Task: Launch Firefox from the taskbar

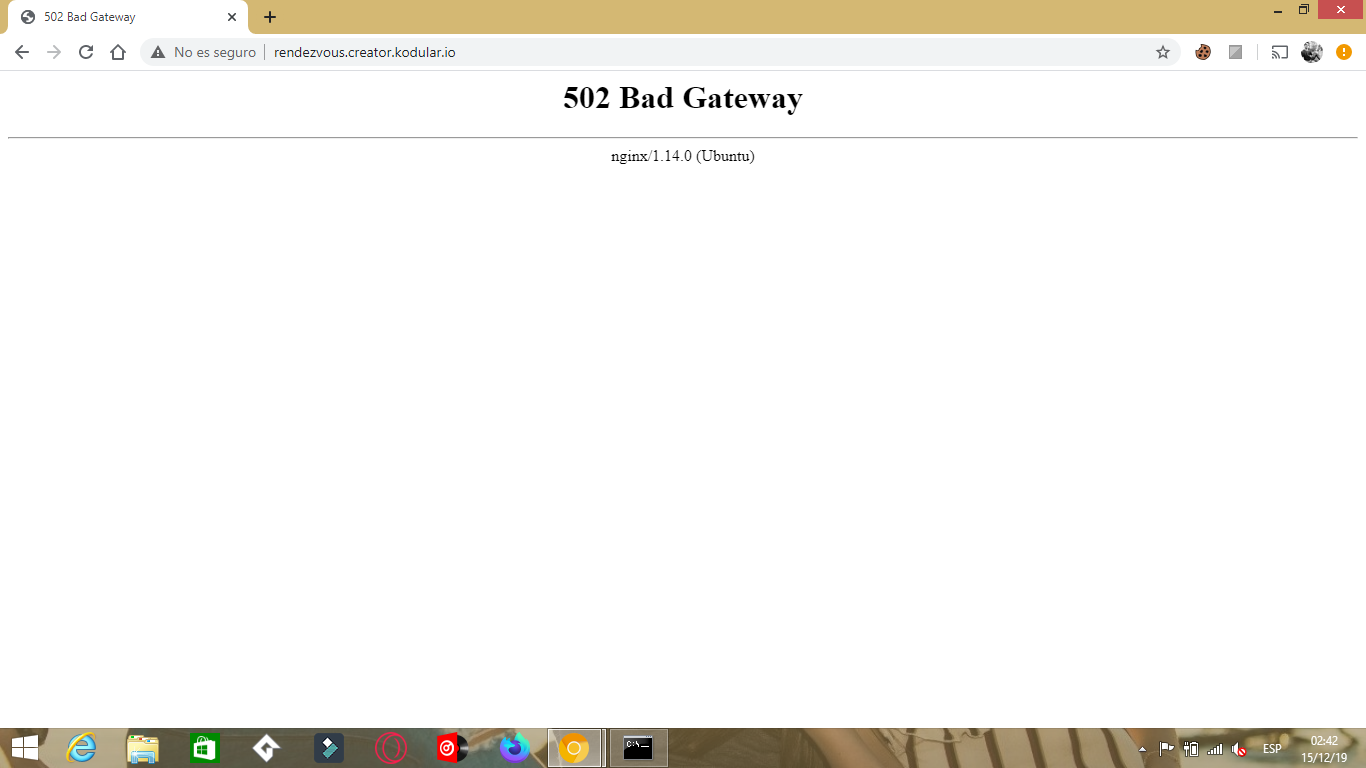Action: click(x=514, y=748)
